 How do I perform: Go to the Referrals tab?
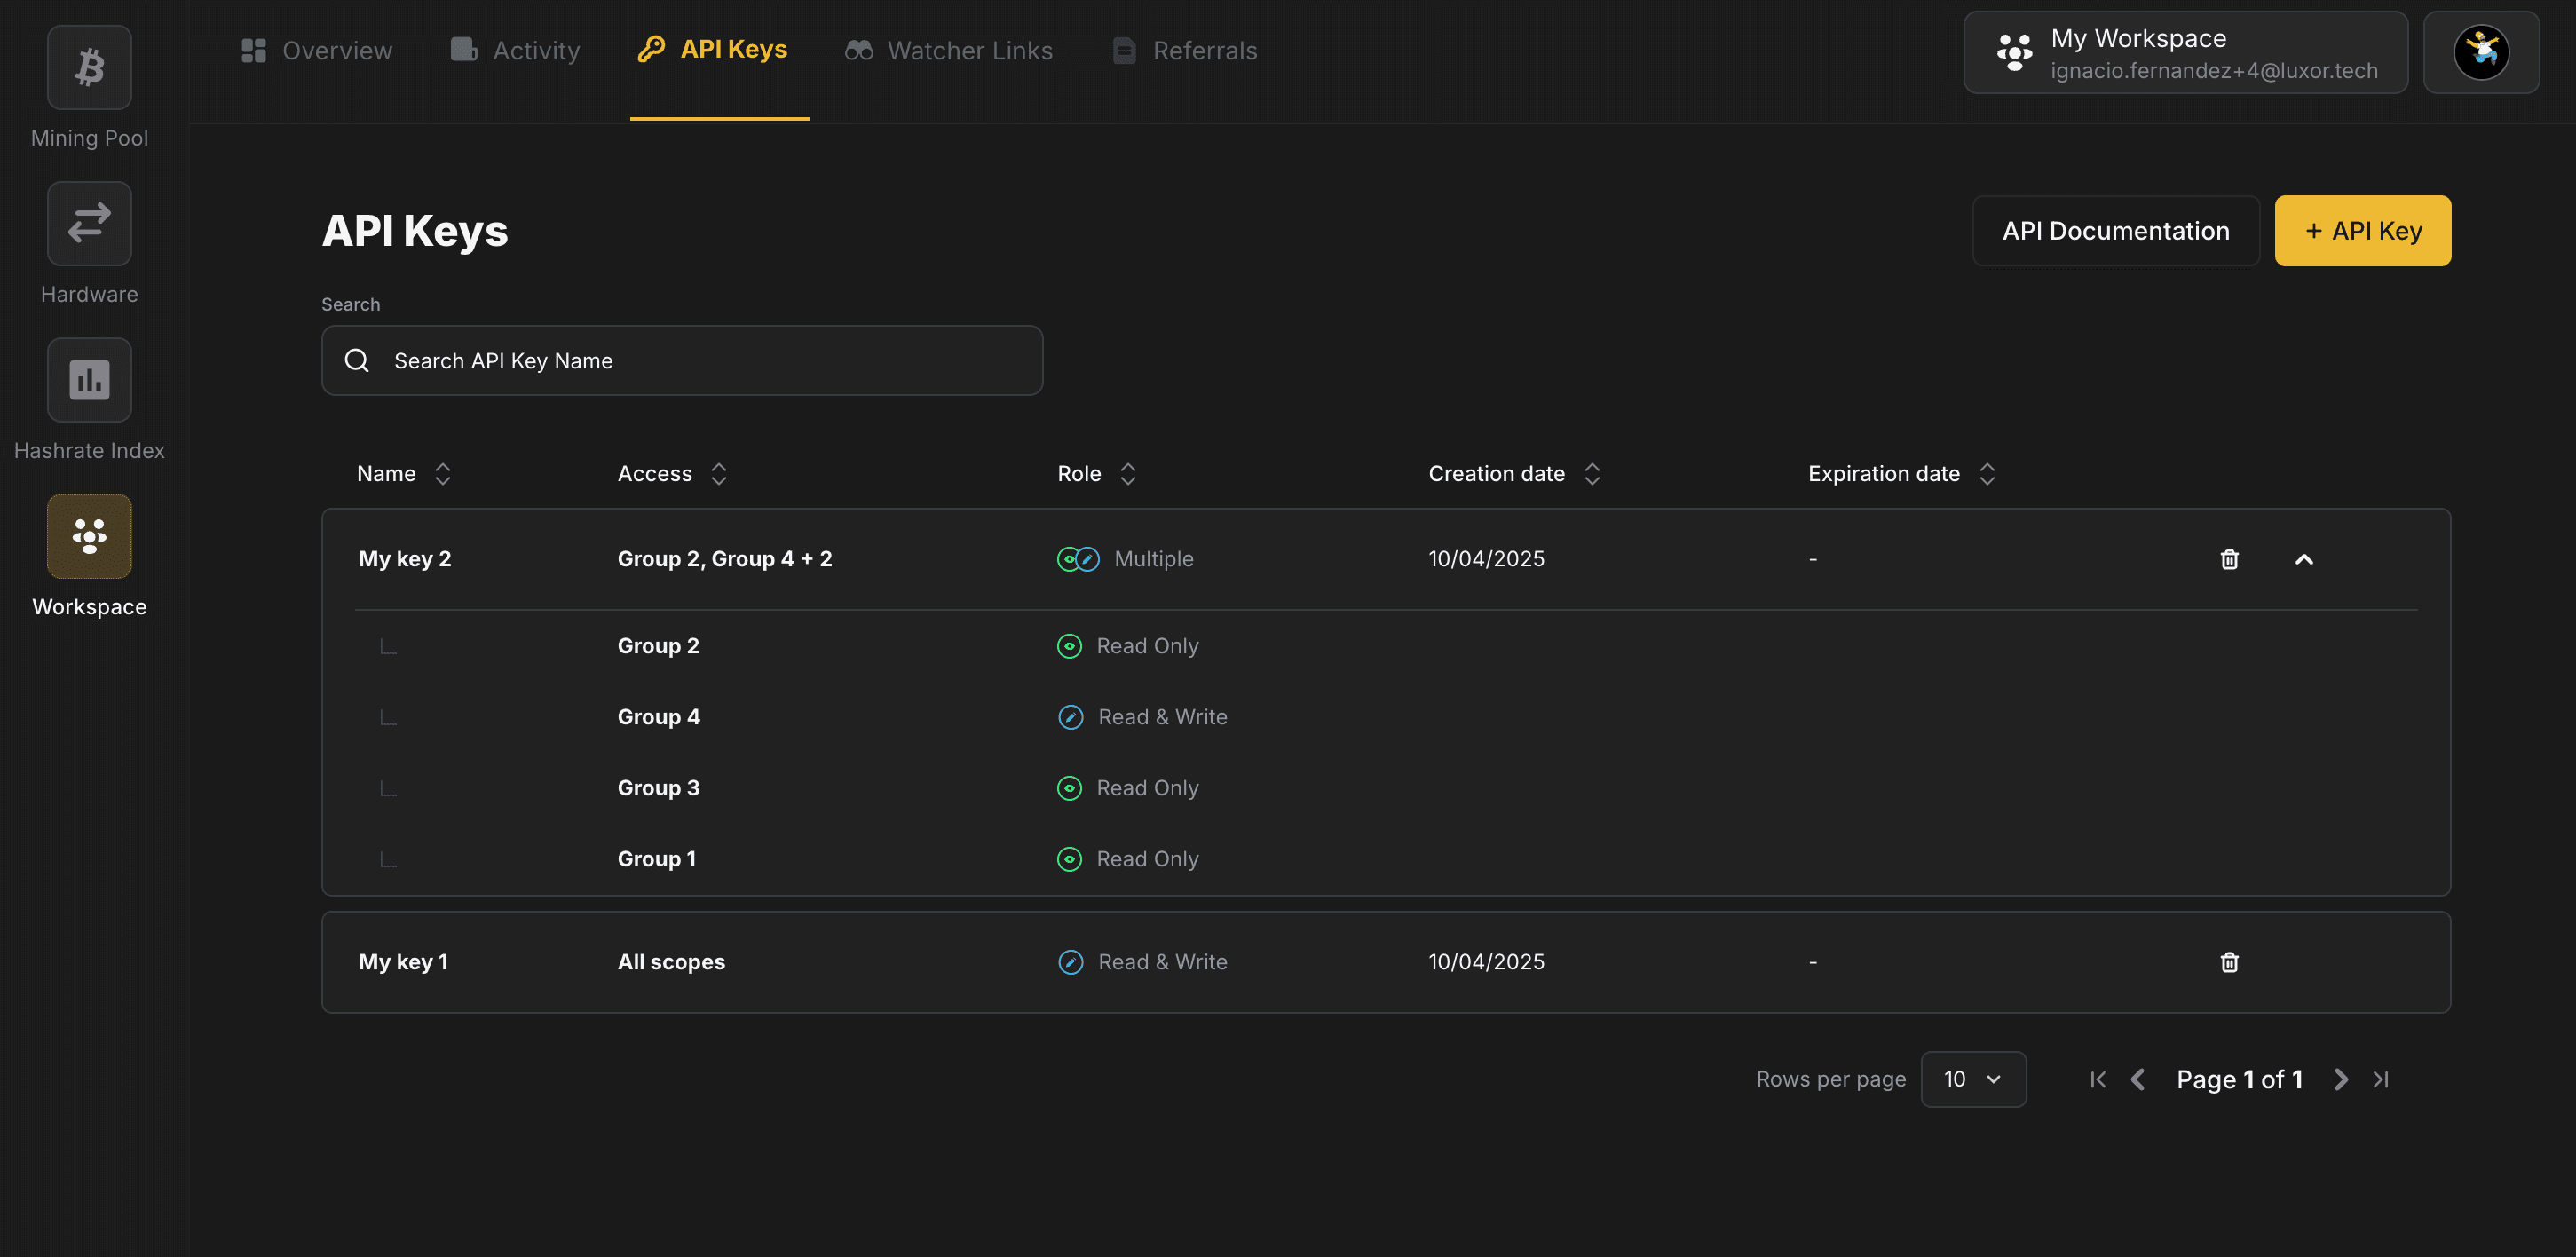pos(1185,50)
